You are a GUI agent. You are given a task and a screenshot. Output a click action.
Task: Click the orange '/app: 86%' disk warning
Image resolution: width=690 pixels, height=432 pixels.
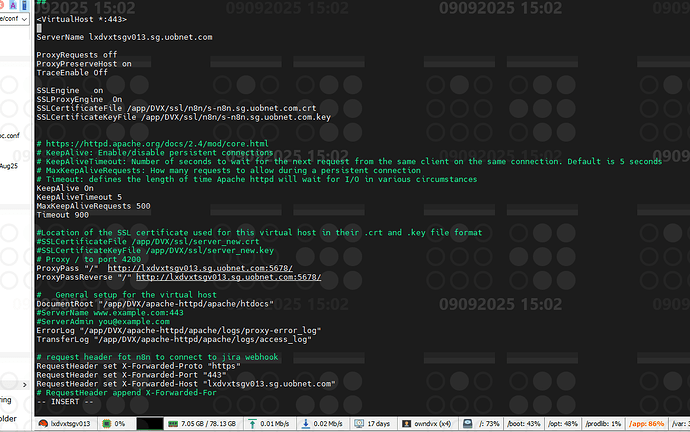click(646, 424)
